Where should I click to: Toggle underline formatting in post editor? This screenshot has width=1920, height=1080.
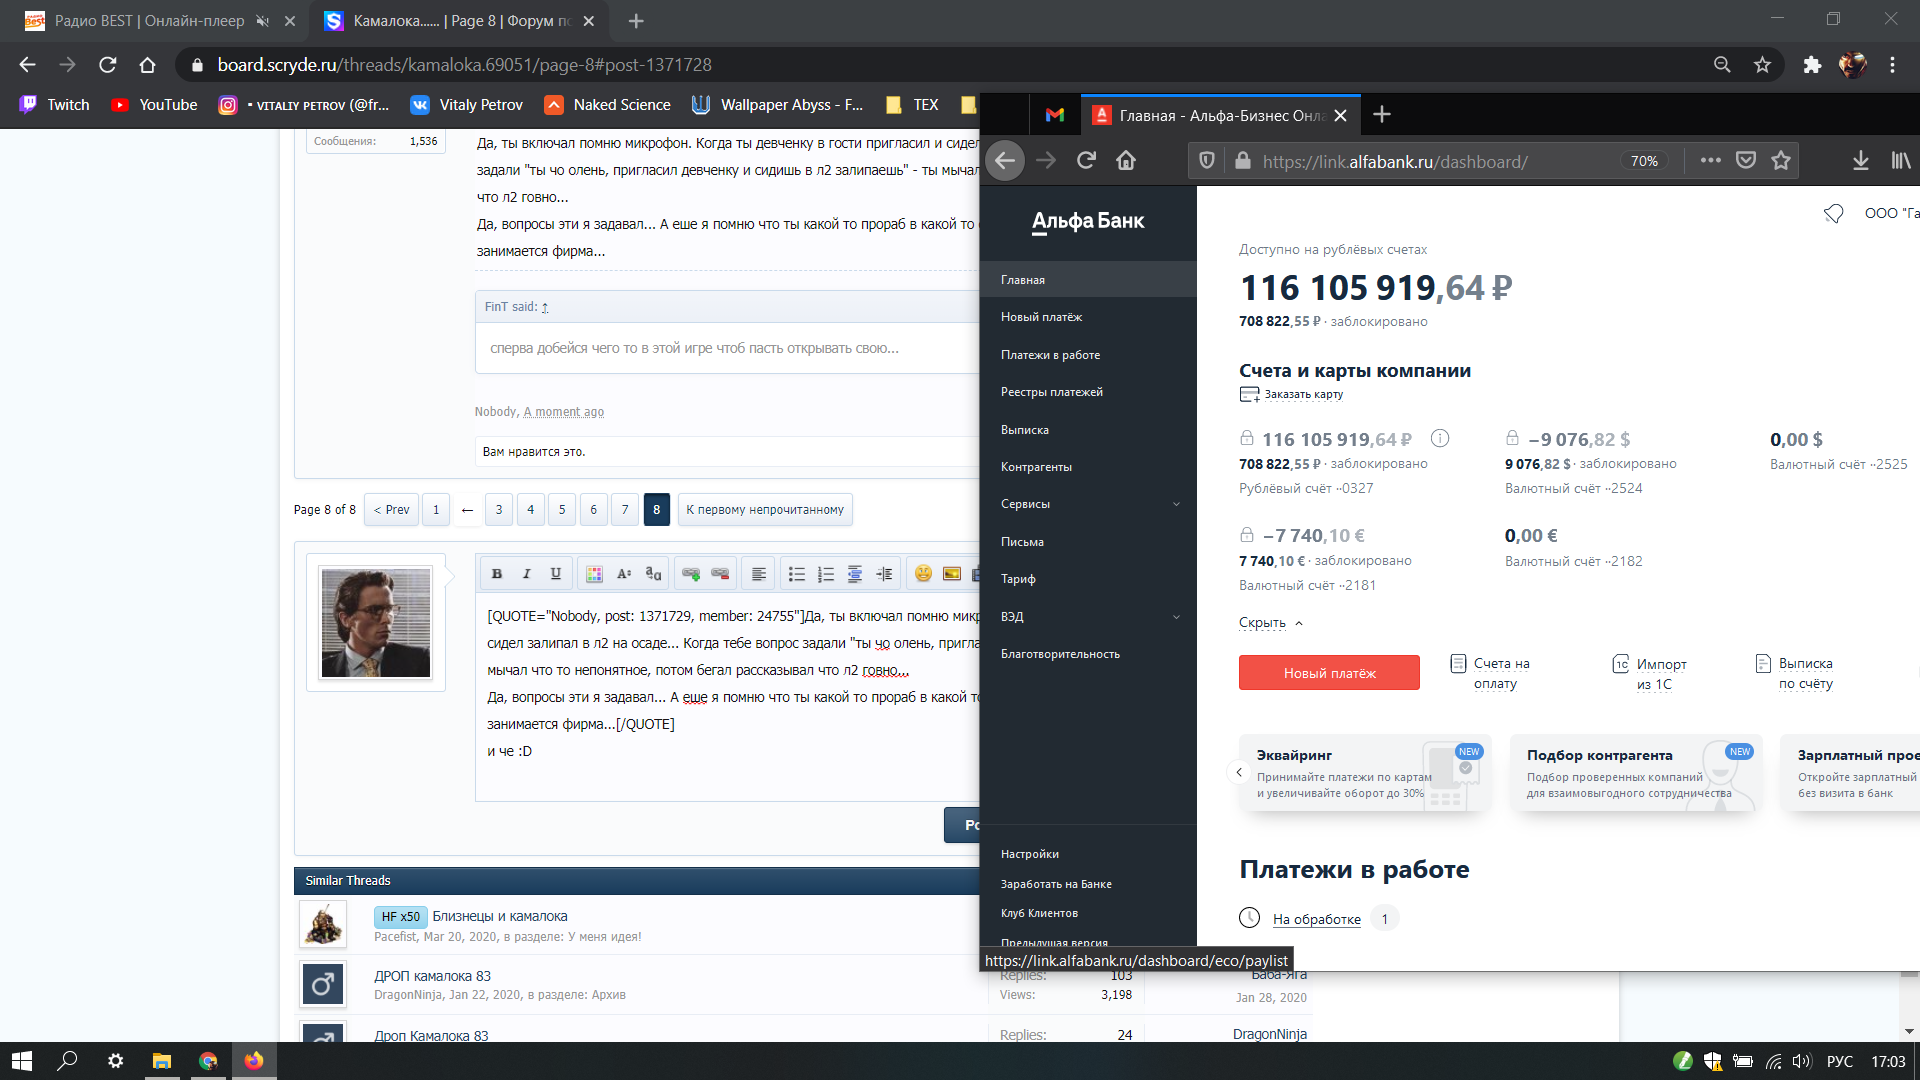pos(556,574)
